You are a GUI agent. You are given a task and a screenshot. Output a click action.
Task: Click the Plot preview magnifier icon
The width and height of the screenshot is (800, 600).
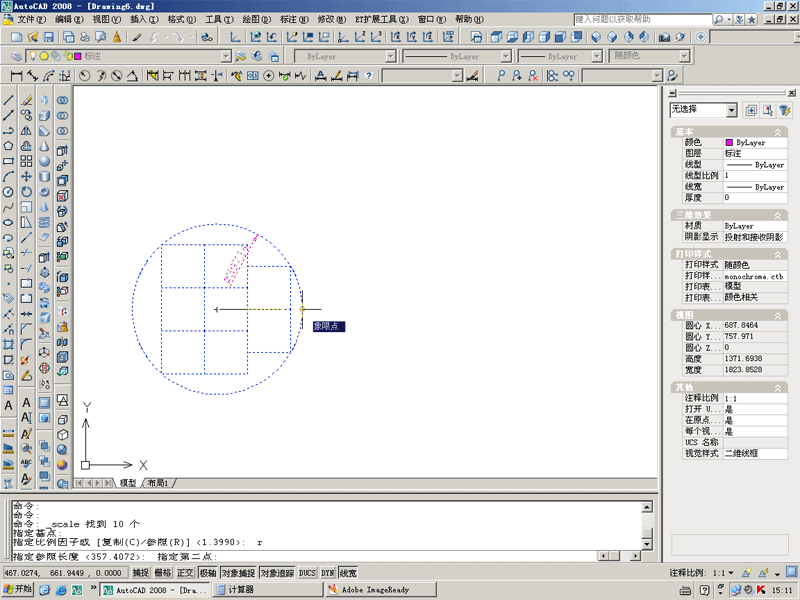tap(101, 37)
